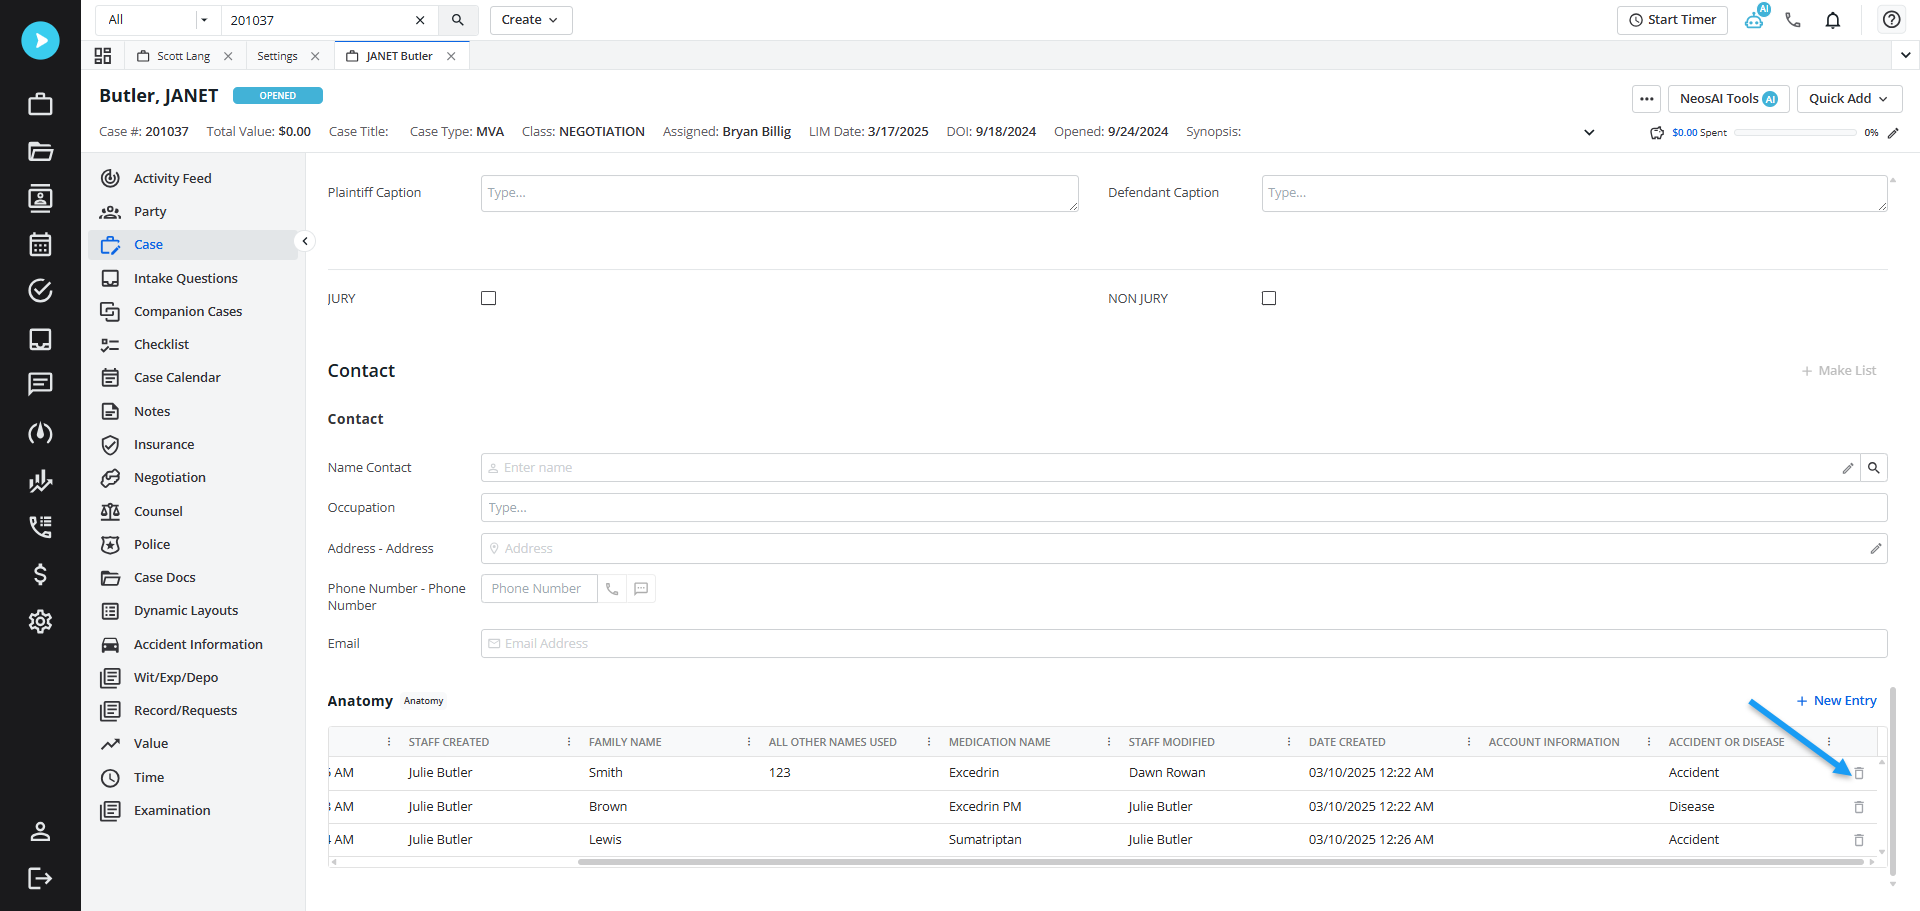
Task: Click the Make List link
Action: pyautogui.click(x=1839, y=371)
